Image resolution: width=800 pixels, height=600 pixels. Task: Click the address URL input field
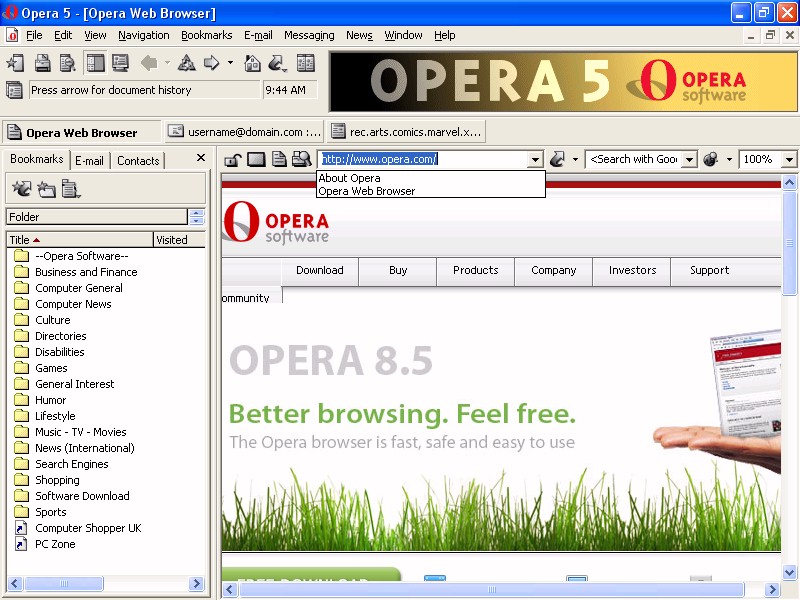(x=423, y=160)
